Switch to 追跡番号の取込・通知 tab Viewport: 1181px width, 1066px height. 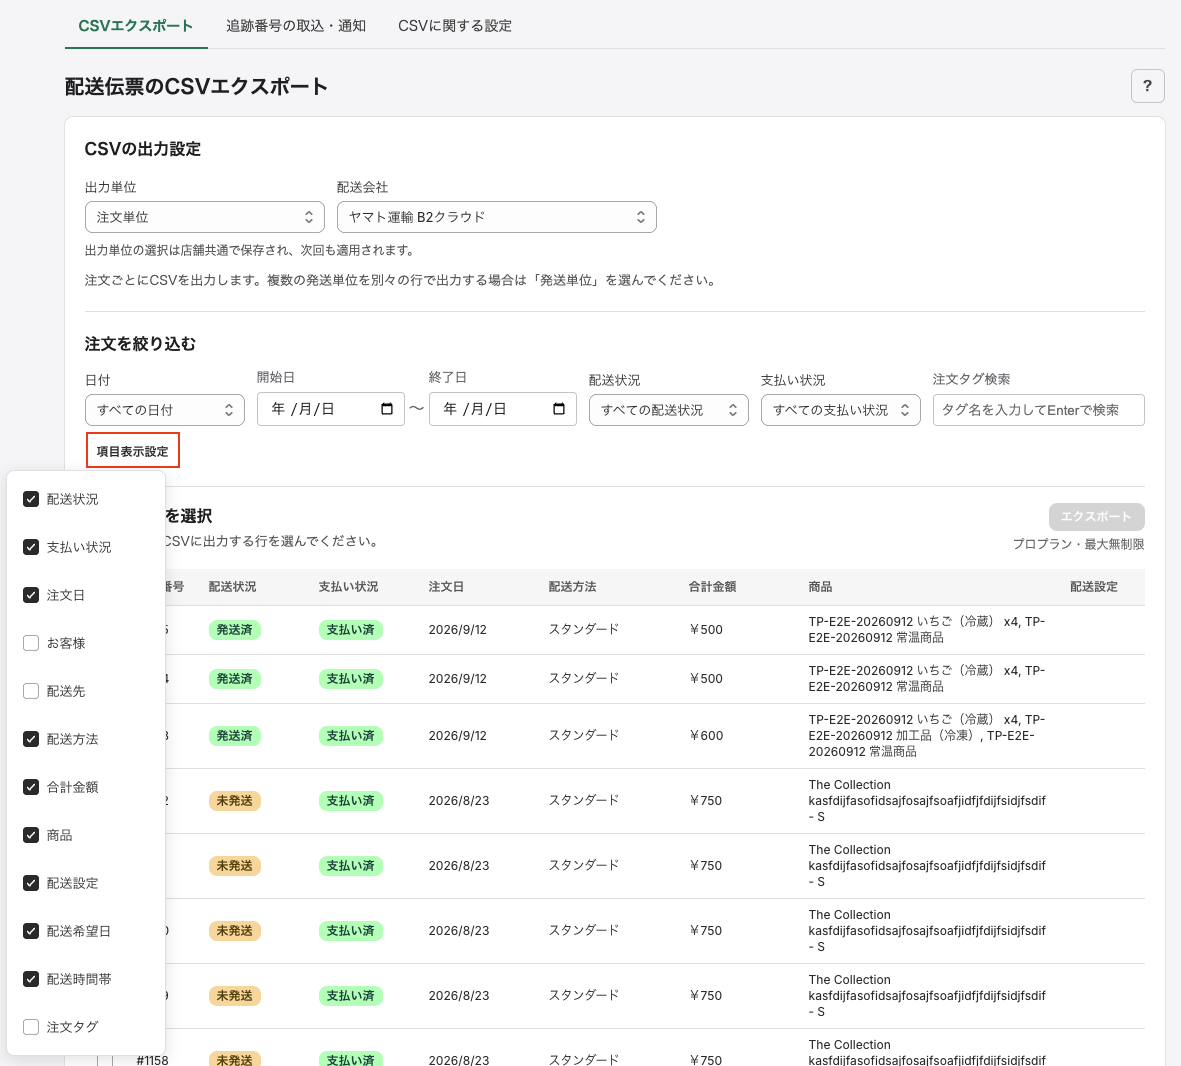click(296, 26)
